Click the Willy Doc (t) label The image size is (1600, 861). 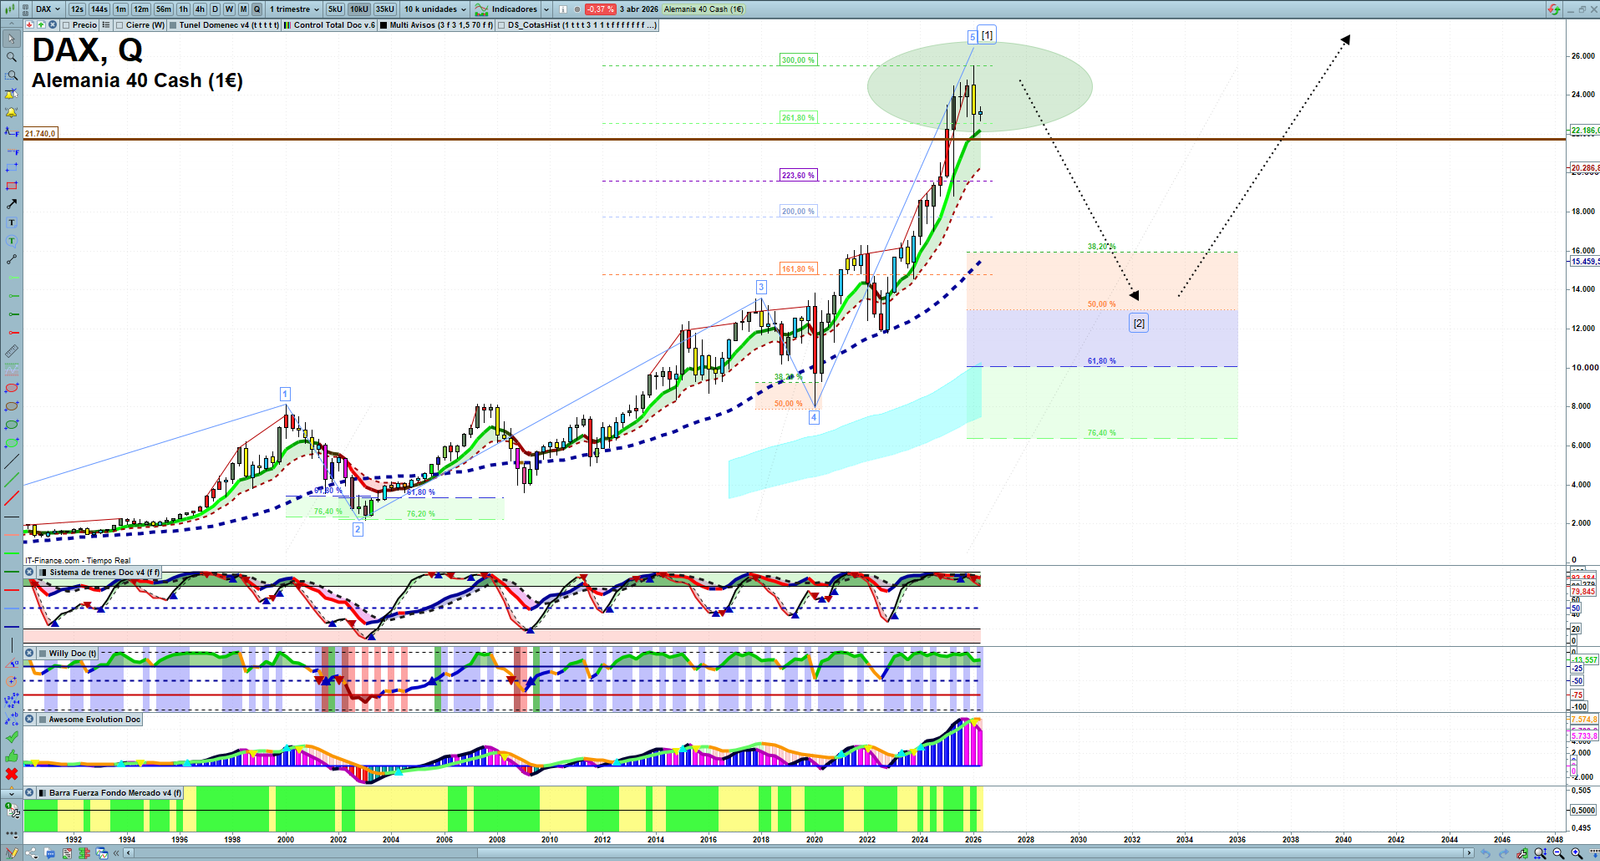coord(73,653)
